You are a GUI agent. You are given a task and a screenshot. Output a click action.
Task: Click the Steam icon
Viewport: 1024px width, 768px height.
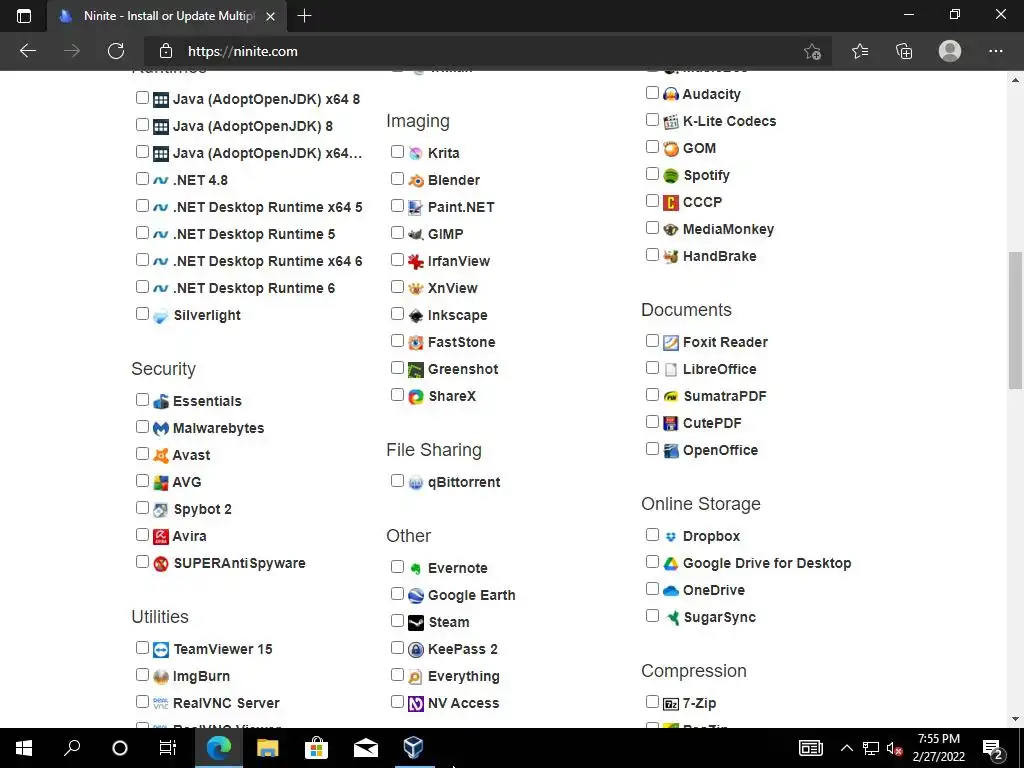(416, 622)
